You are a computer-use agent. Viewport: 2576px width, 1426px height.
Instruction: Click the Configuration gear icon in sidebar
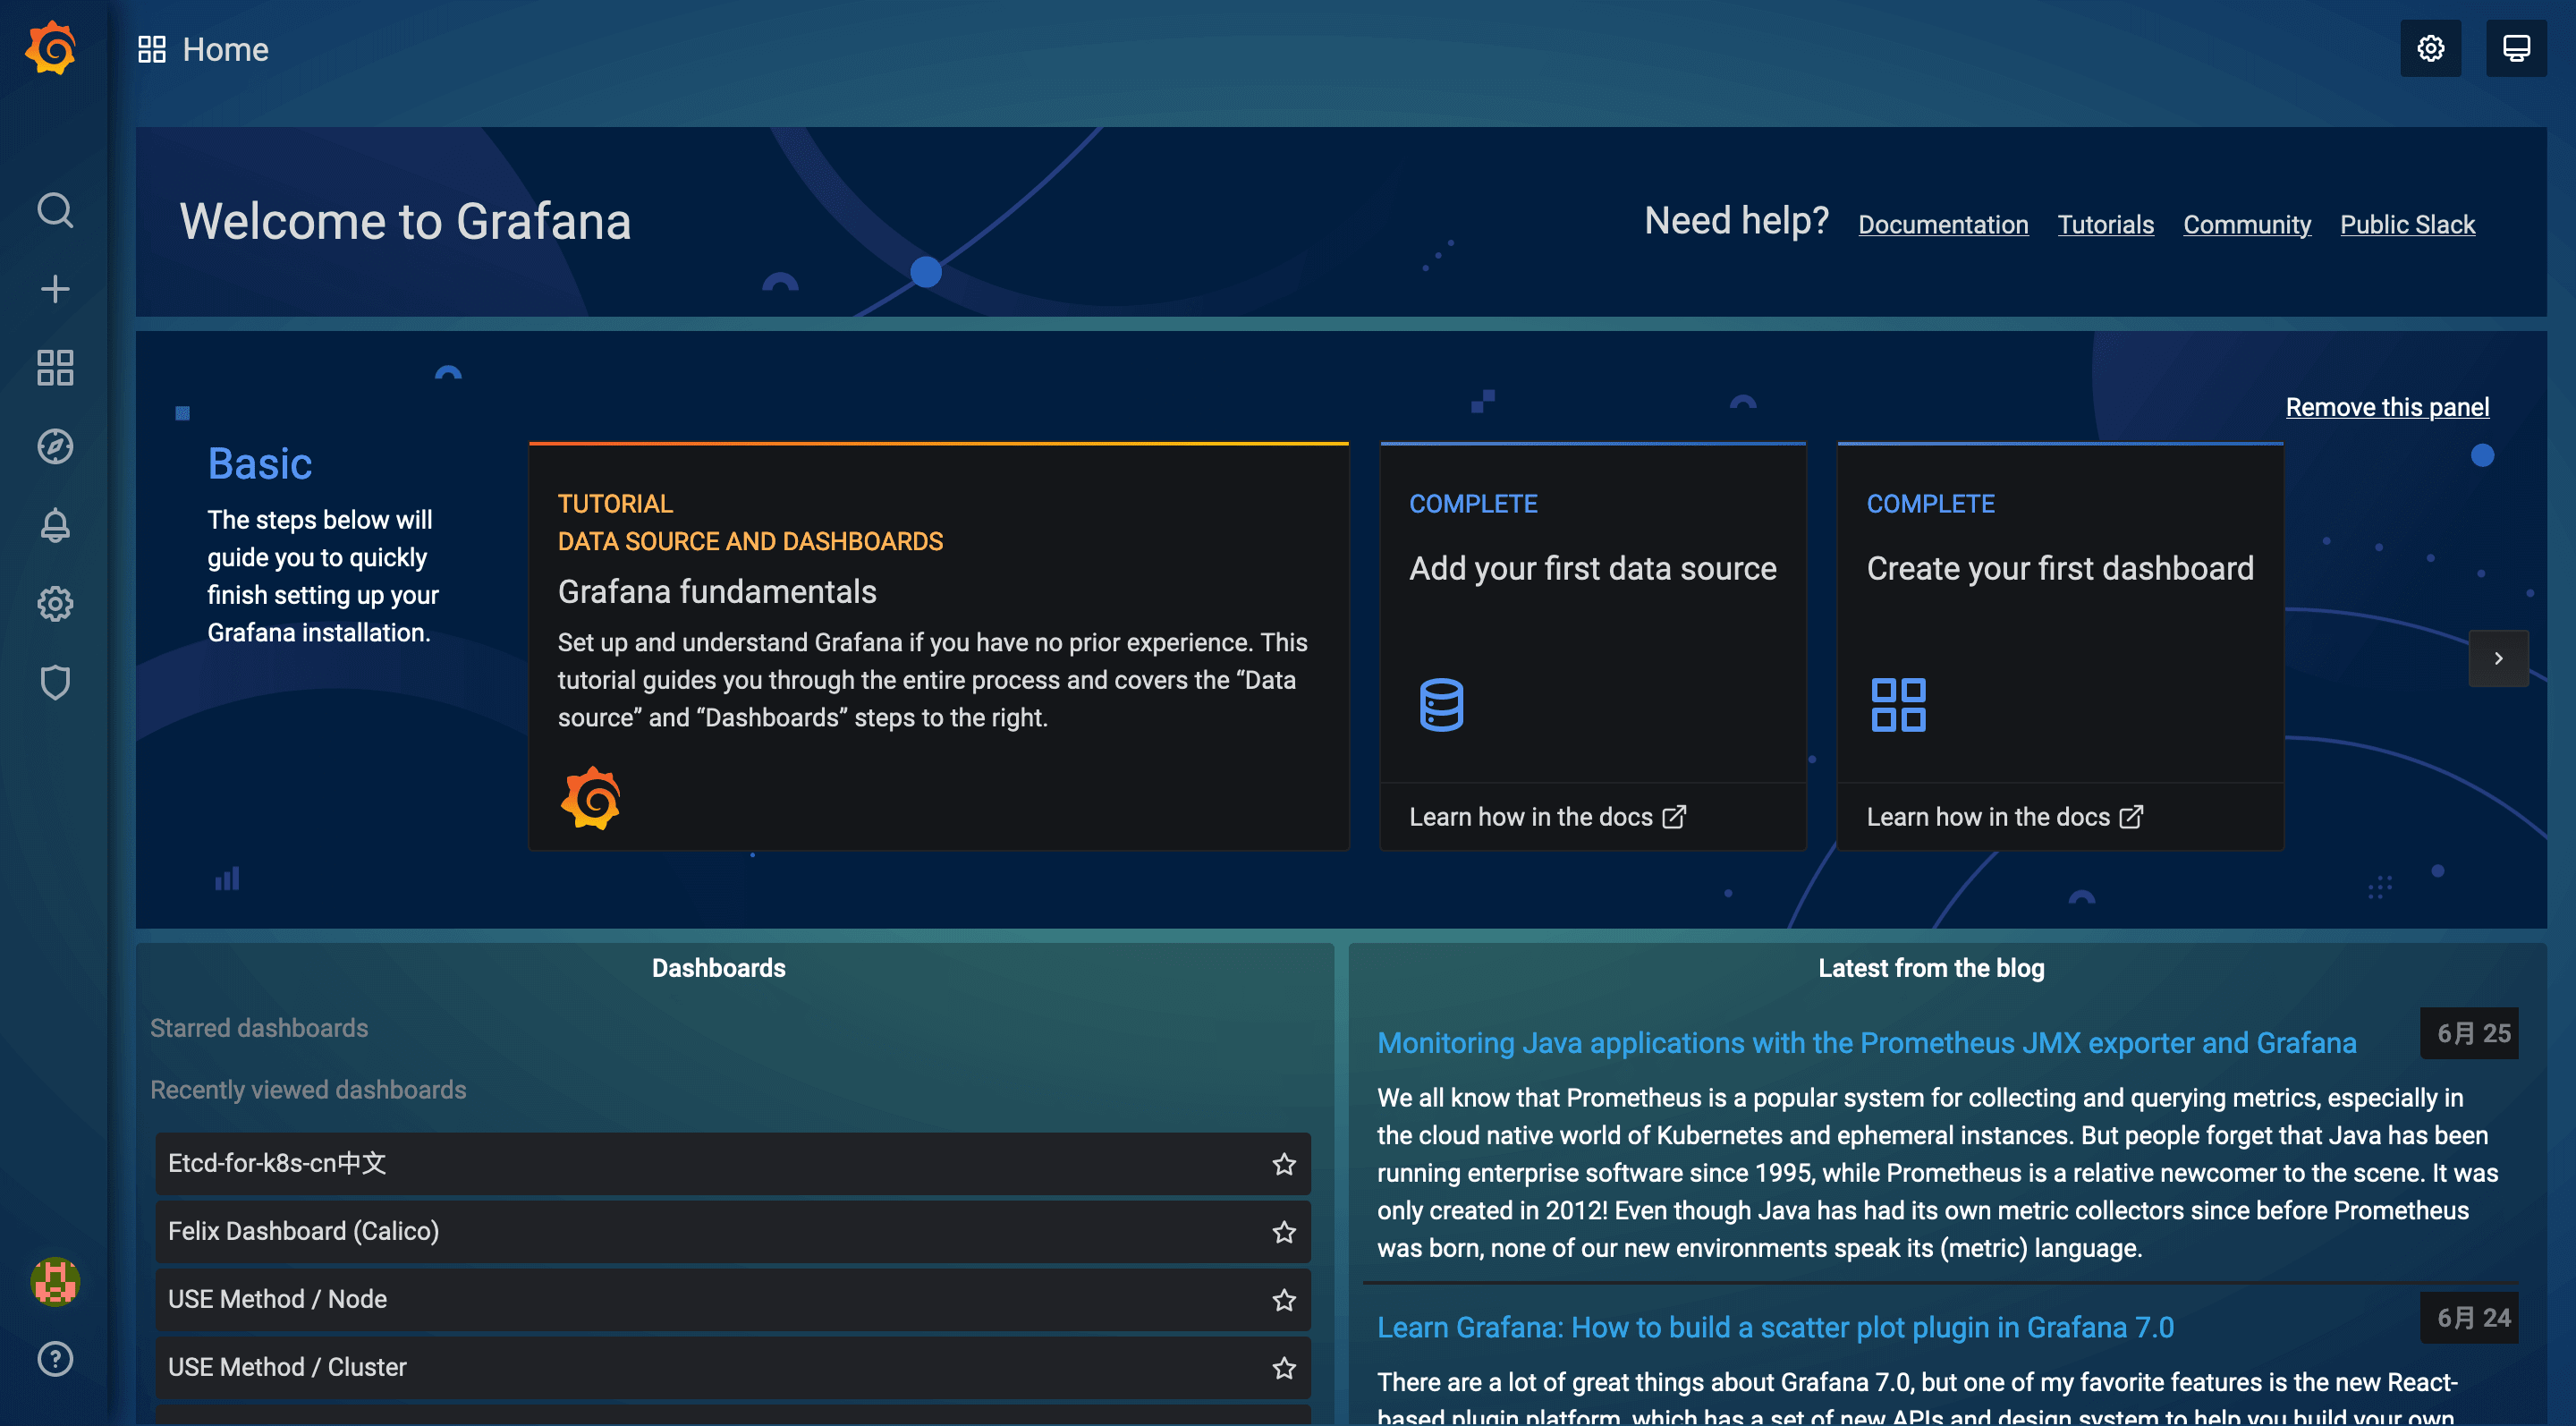coord(55,602)
